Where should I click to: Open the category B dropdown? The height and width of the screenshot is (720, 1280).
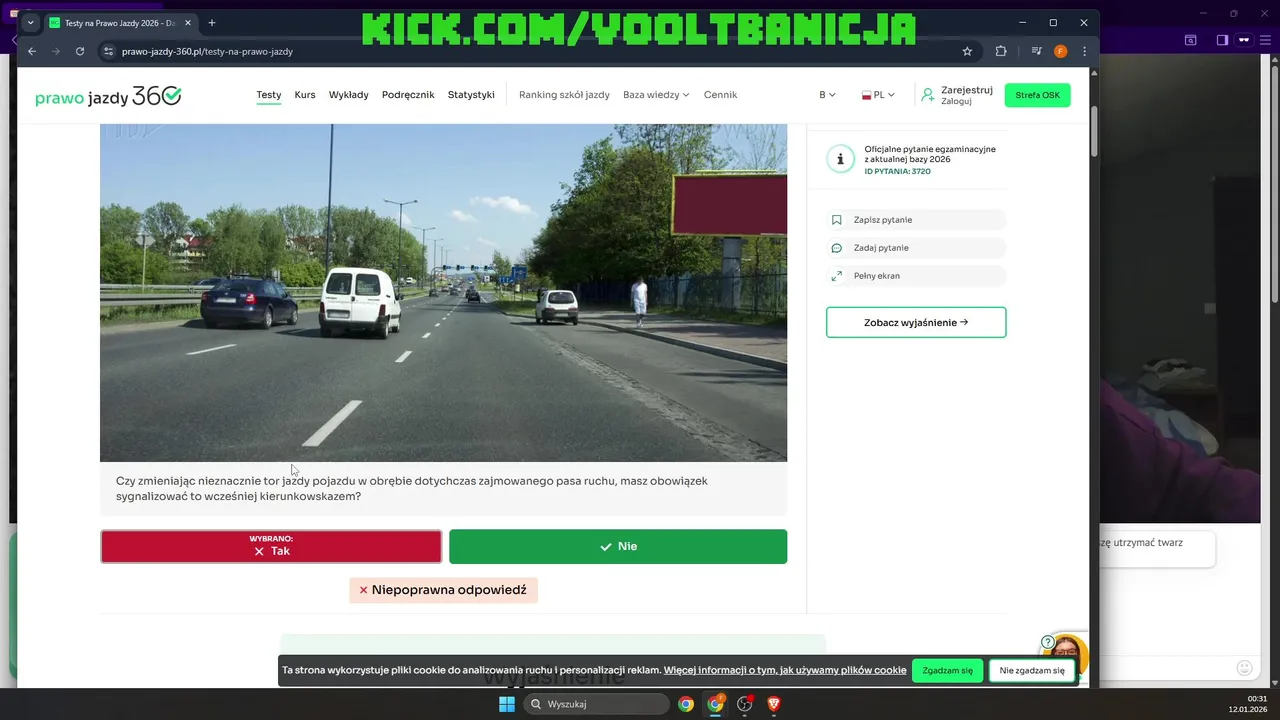[x=827, y=95]
